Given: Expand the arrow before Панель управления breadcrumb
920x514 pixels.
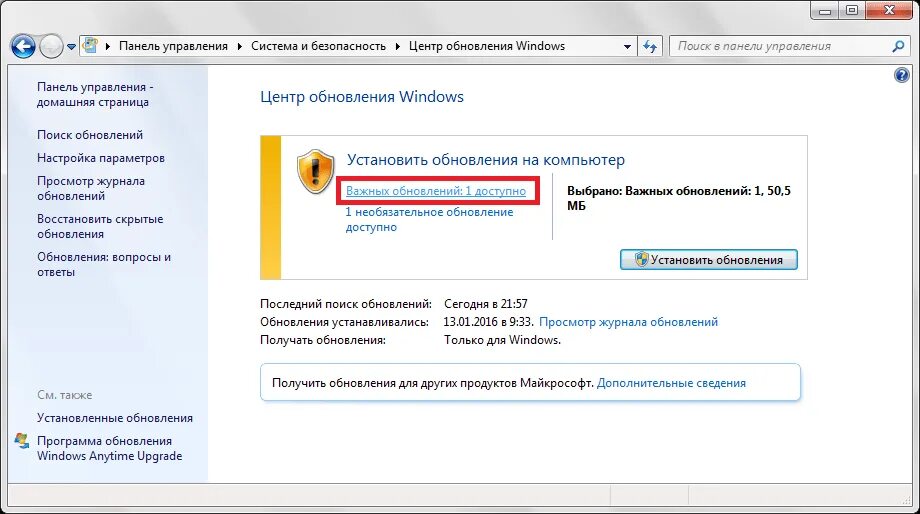Looking at the screenshot, I should [107, 46].
